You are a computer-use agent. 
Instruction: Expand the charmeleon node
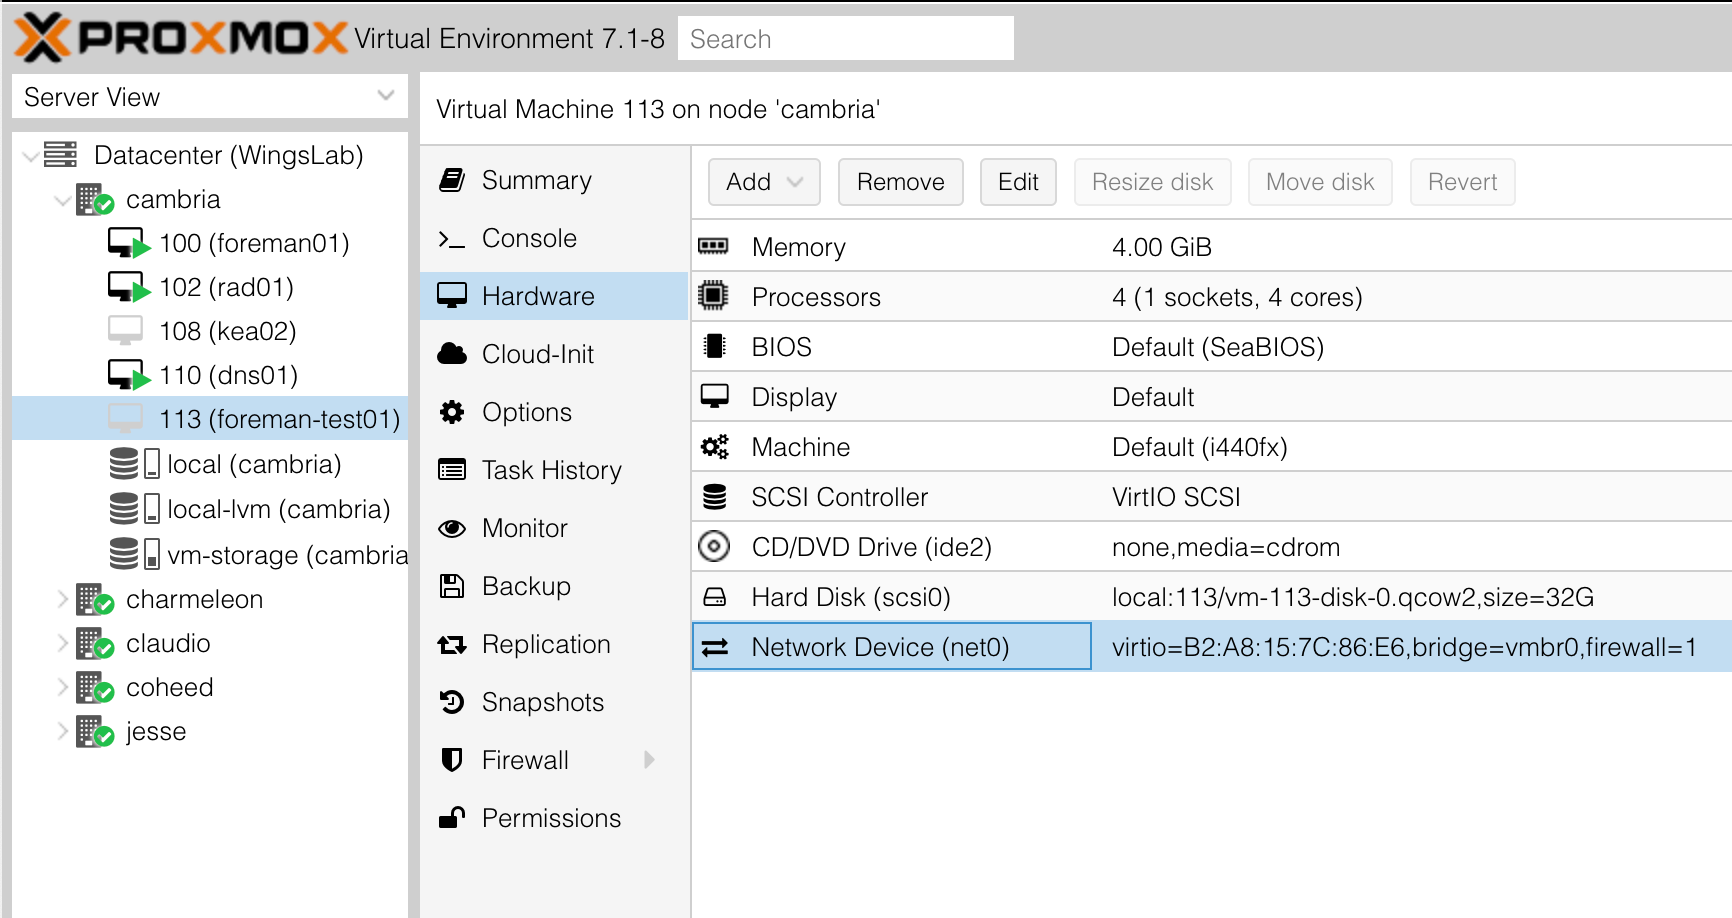pos(63,599)
